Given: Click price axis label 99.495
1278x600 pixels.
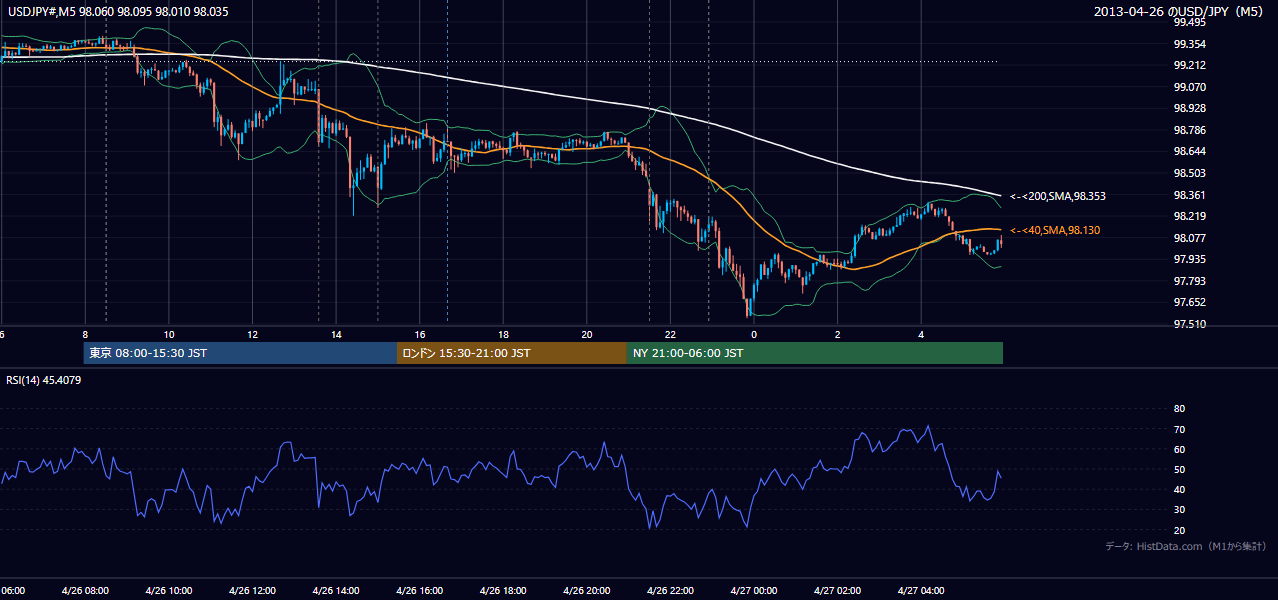Looking at the screenshot, I should (1189, 23).
